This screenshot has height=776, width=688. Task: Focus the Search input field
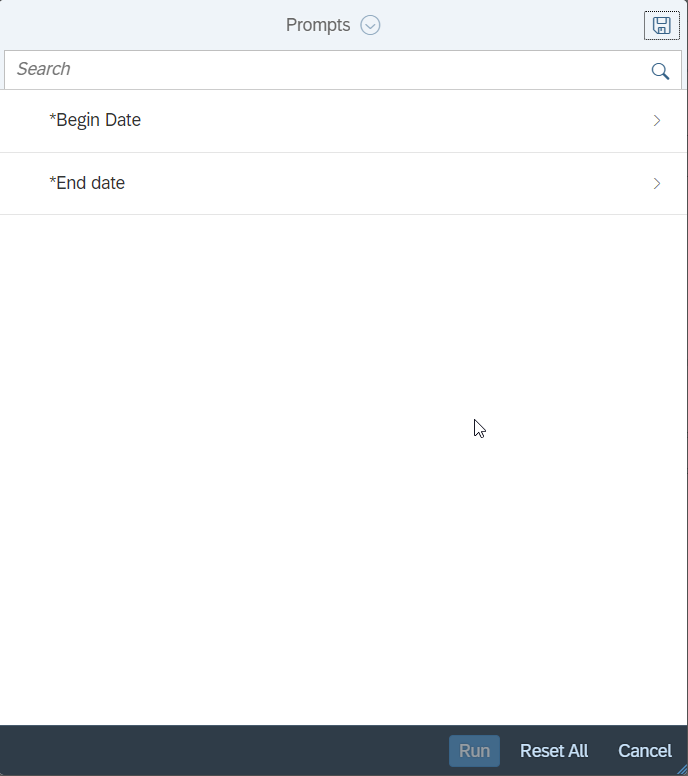pyautogui.click(x=327, y=69)
